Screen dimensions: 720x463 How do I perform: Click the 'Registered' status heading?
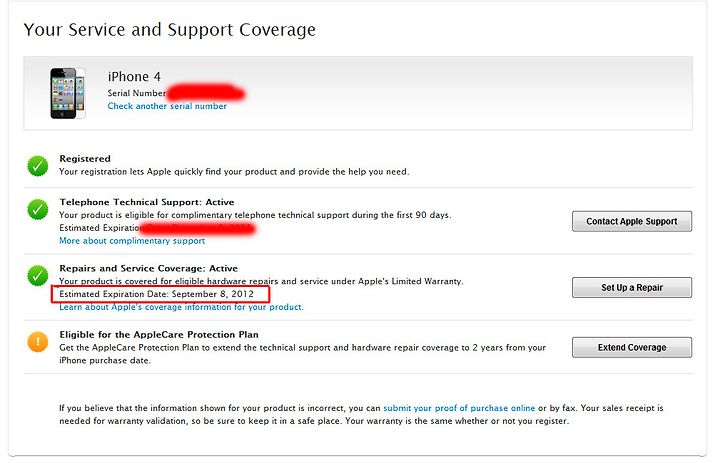(x=85, y=158)
